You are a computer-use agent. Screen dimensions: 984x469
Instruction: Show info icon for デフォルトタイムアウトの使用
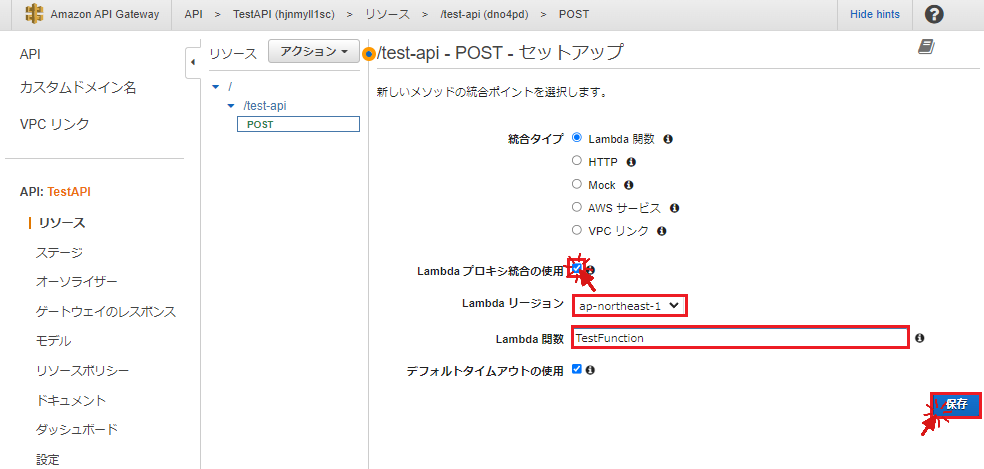[x=590, y=370]
